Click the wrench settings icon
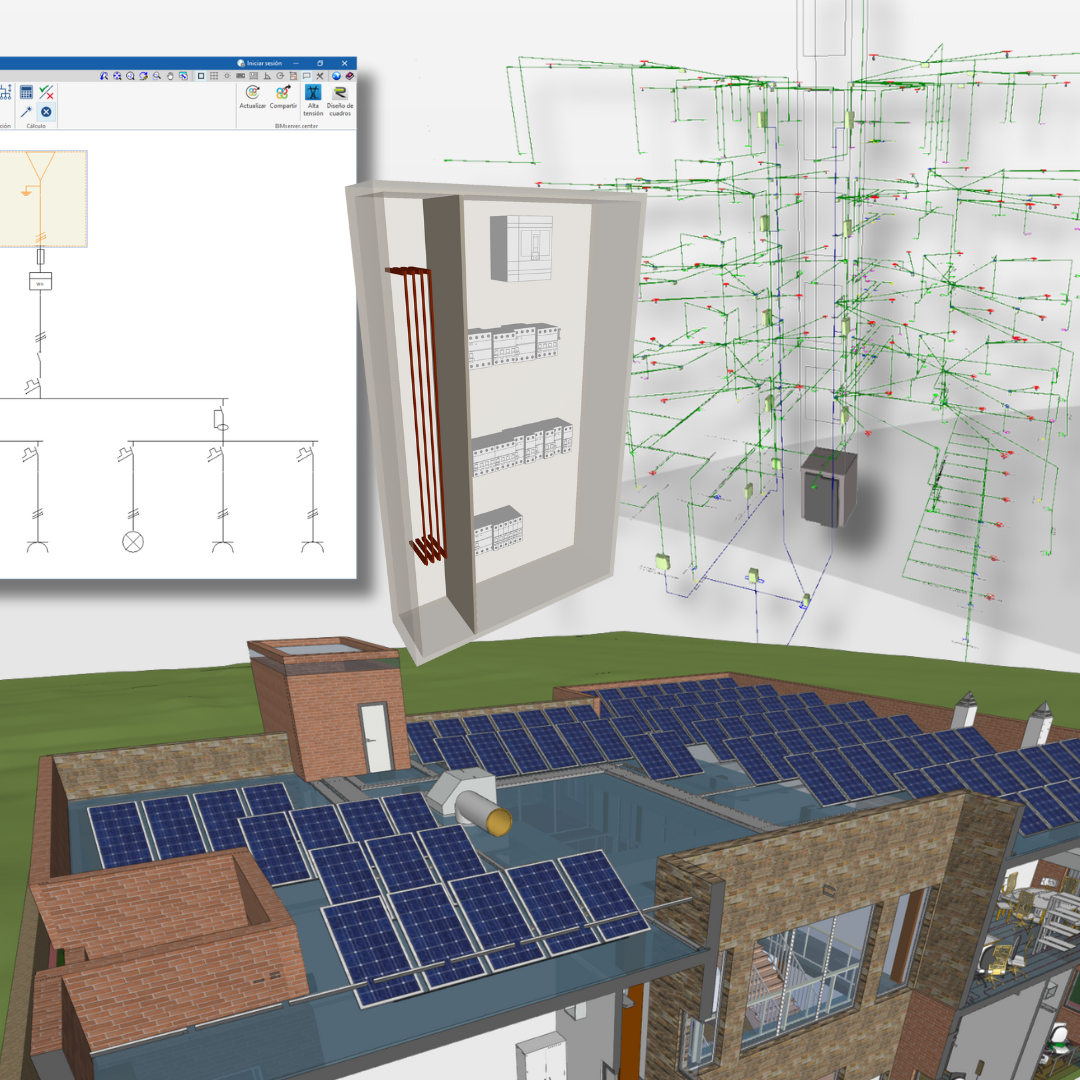The height and width of the screenshot is (1080, 1080). [320, 76]
